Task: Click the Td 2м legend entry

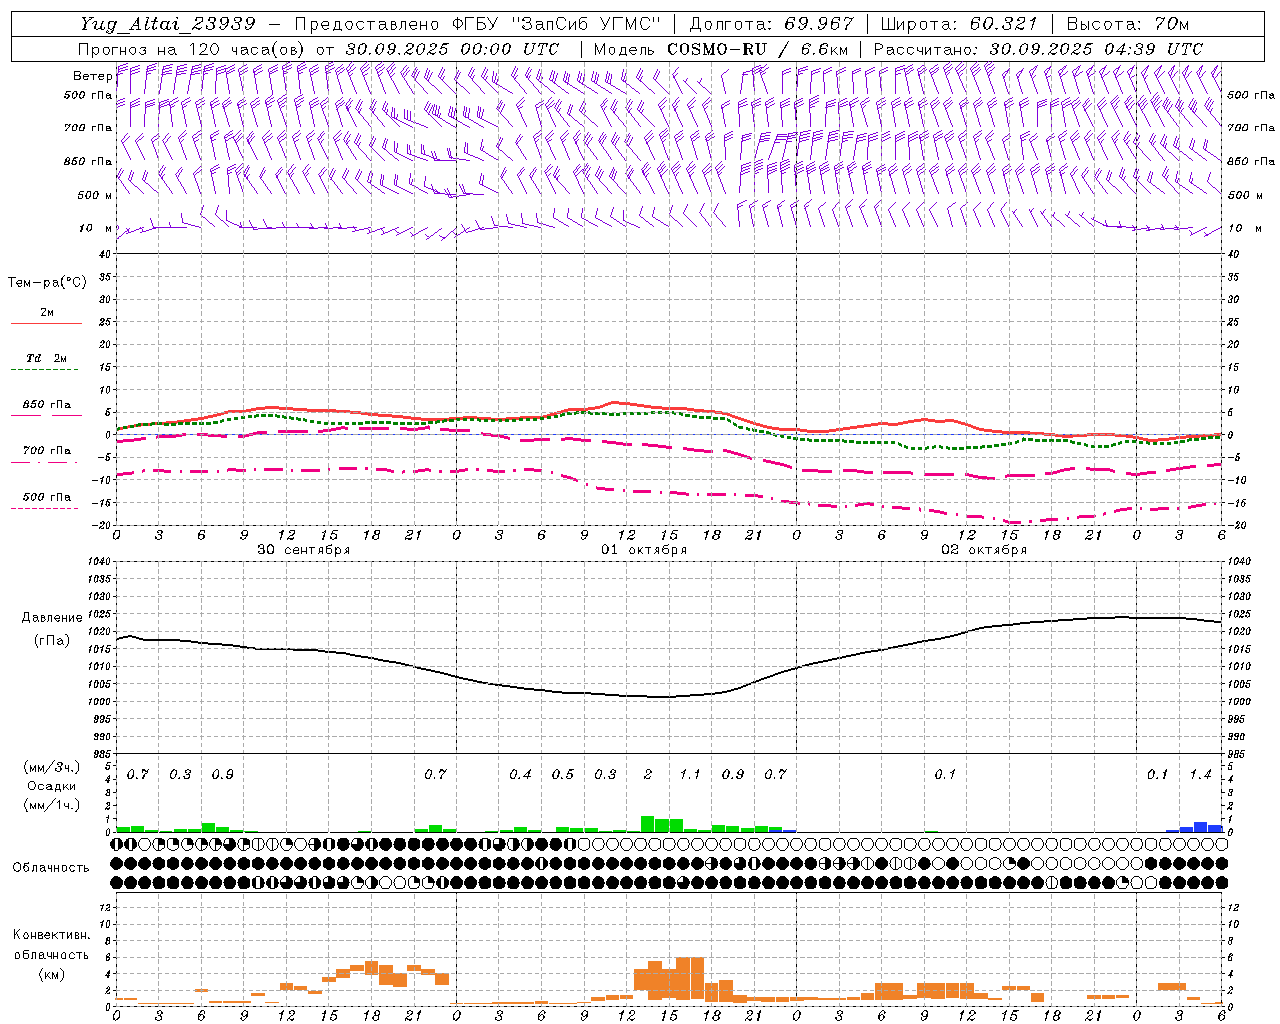Action: [47, 358]
